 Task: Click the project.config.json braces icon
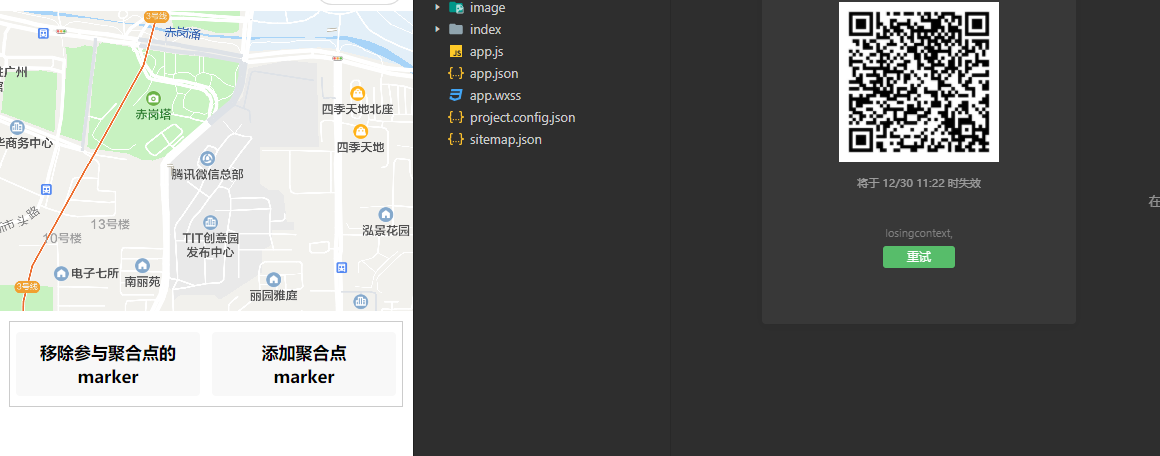[x=456, y=118]
